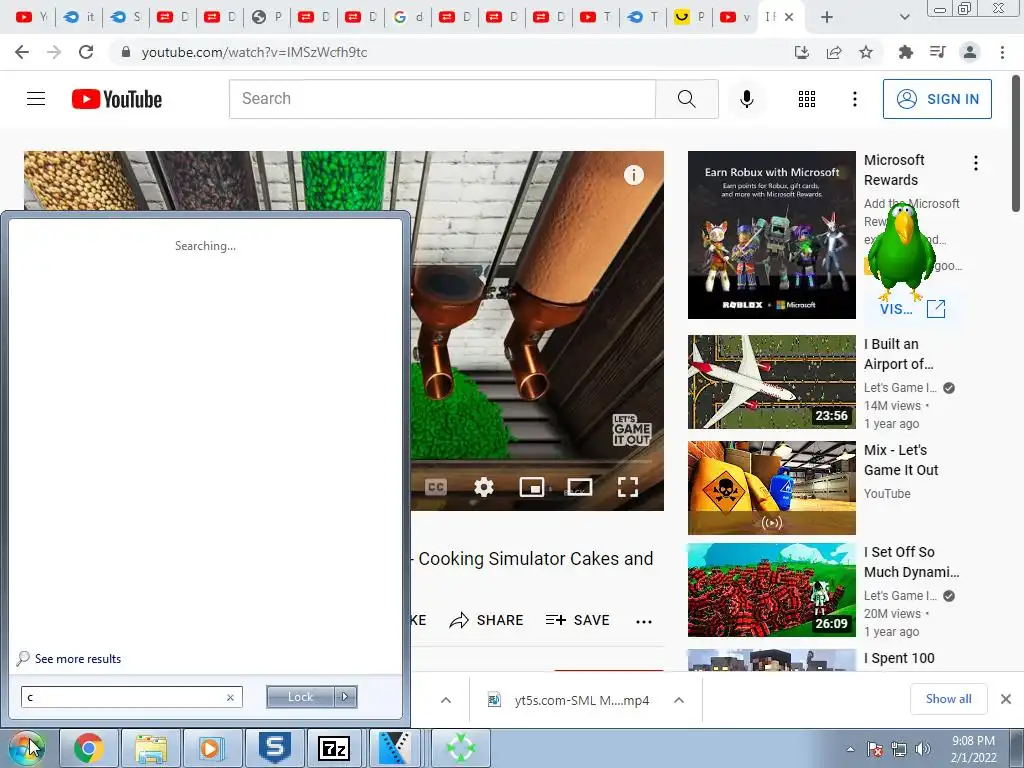Switch to the globe-icon tab labeled P
Viewport: 1024px width, 768px height.
pyautogui.click(x=266, y=17)
